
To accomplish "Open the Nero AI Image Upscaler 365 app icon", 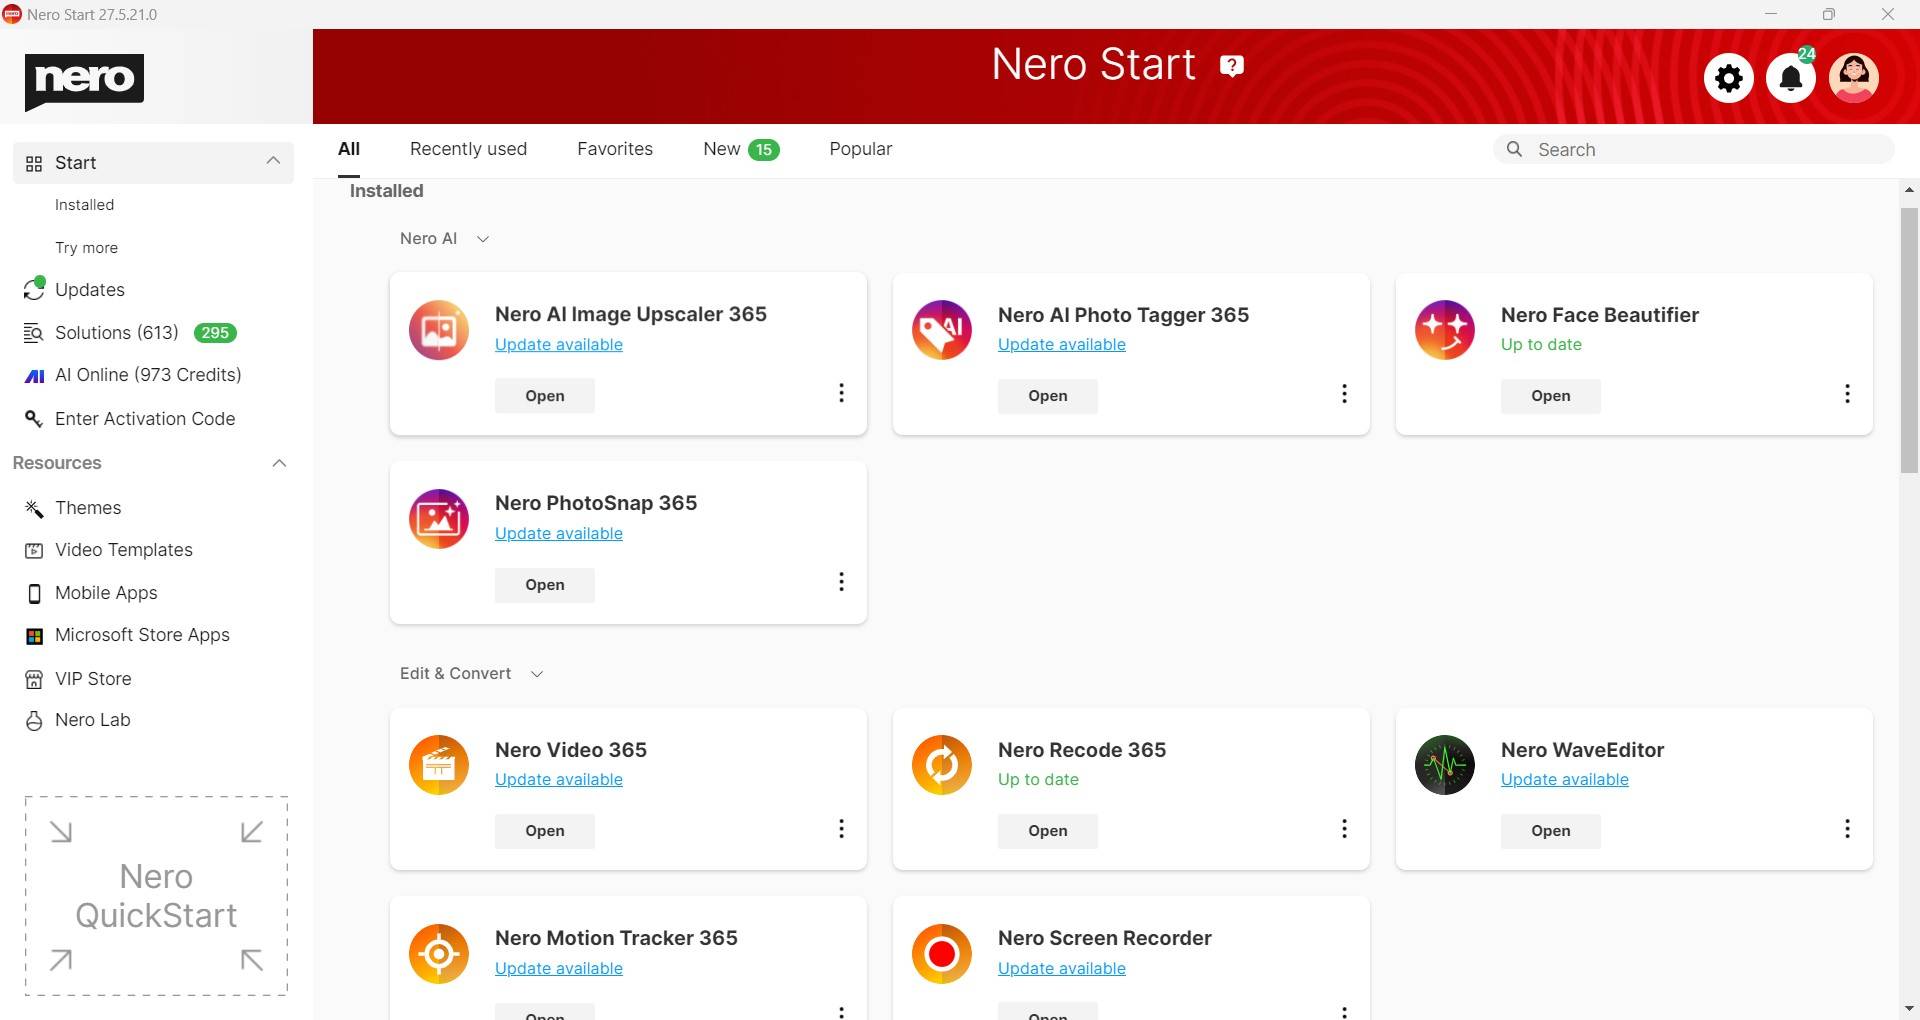I will (x=438, y=329).
